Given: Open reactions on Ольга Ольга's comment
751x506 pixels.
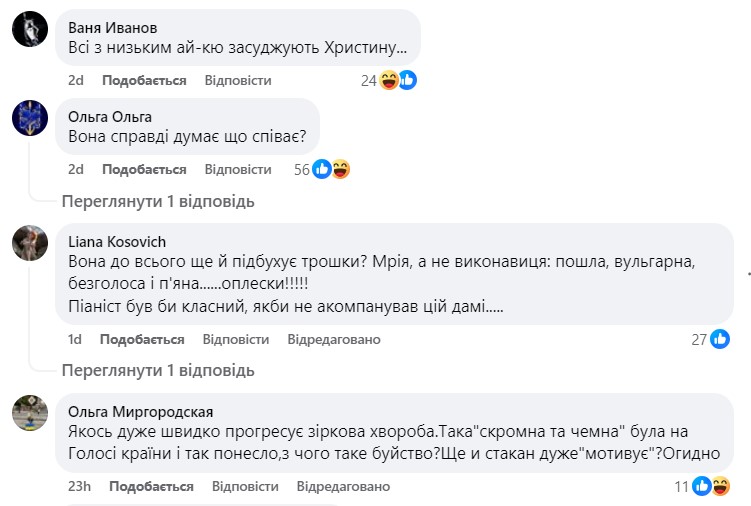Looking at the screenshot, I should pos(331,169).
